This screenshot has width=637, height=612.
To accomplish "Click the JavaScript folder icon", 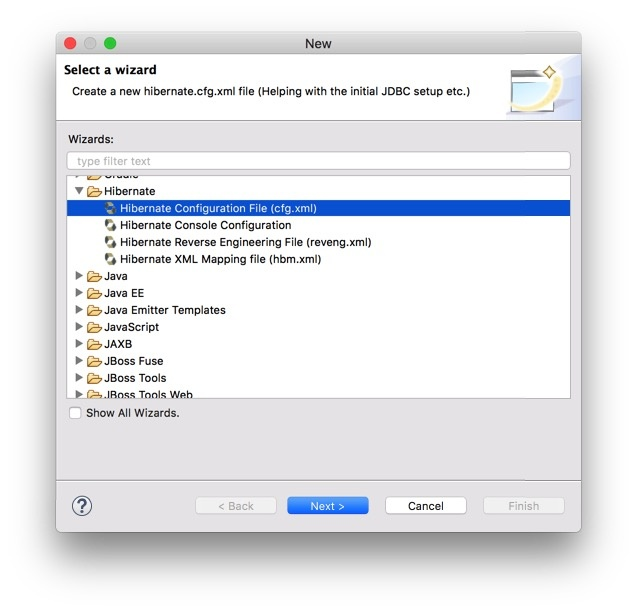I will coord(94,327).
